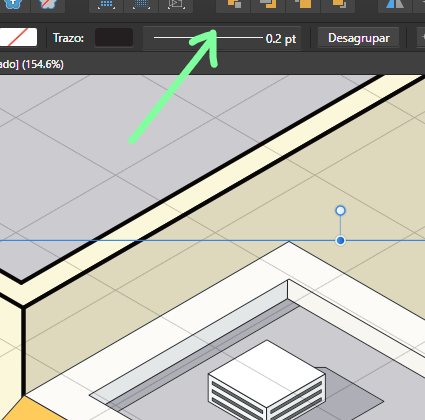Toggle Move by Whole Pixels icon
Image resolution: width=425 pixels, height=420 pixels.
(141, 5)
